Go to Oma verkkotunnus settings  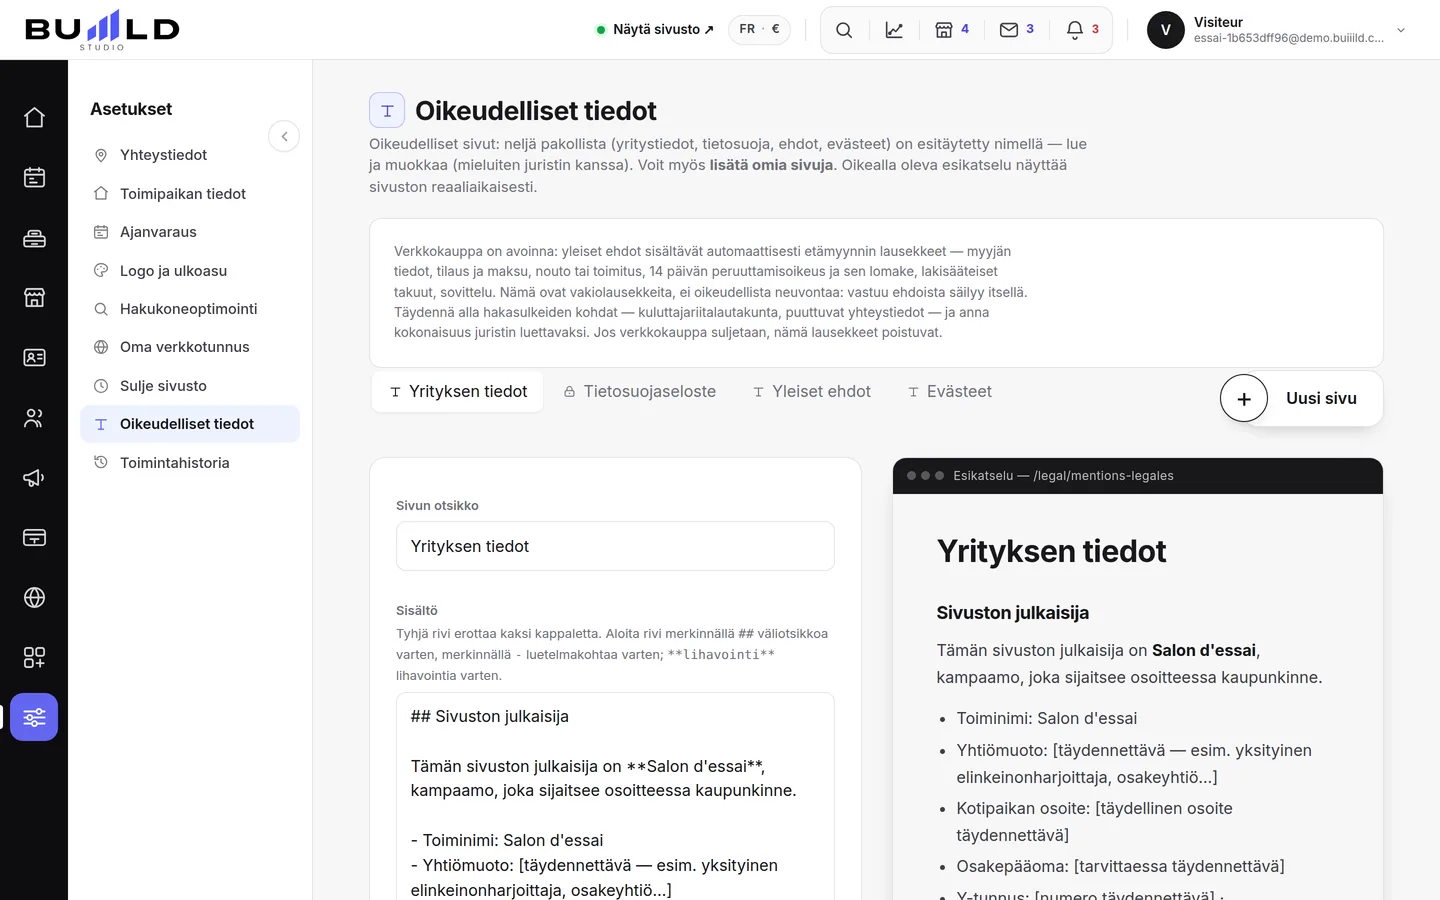[190, 347]
